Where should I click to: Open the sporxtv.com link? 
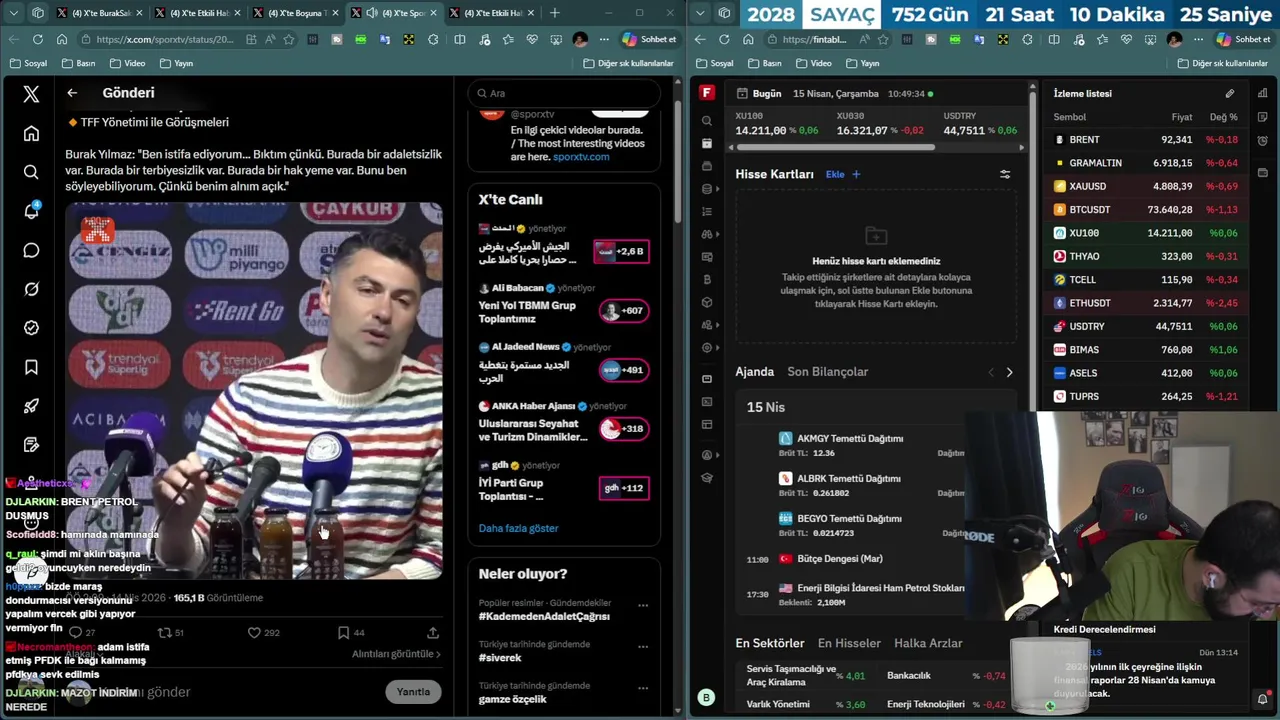click(580, 157)
